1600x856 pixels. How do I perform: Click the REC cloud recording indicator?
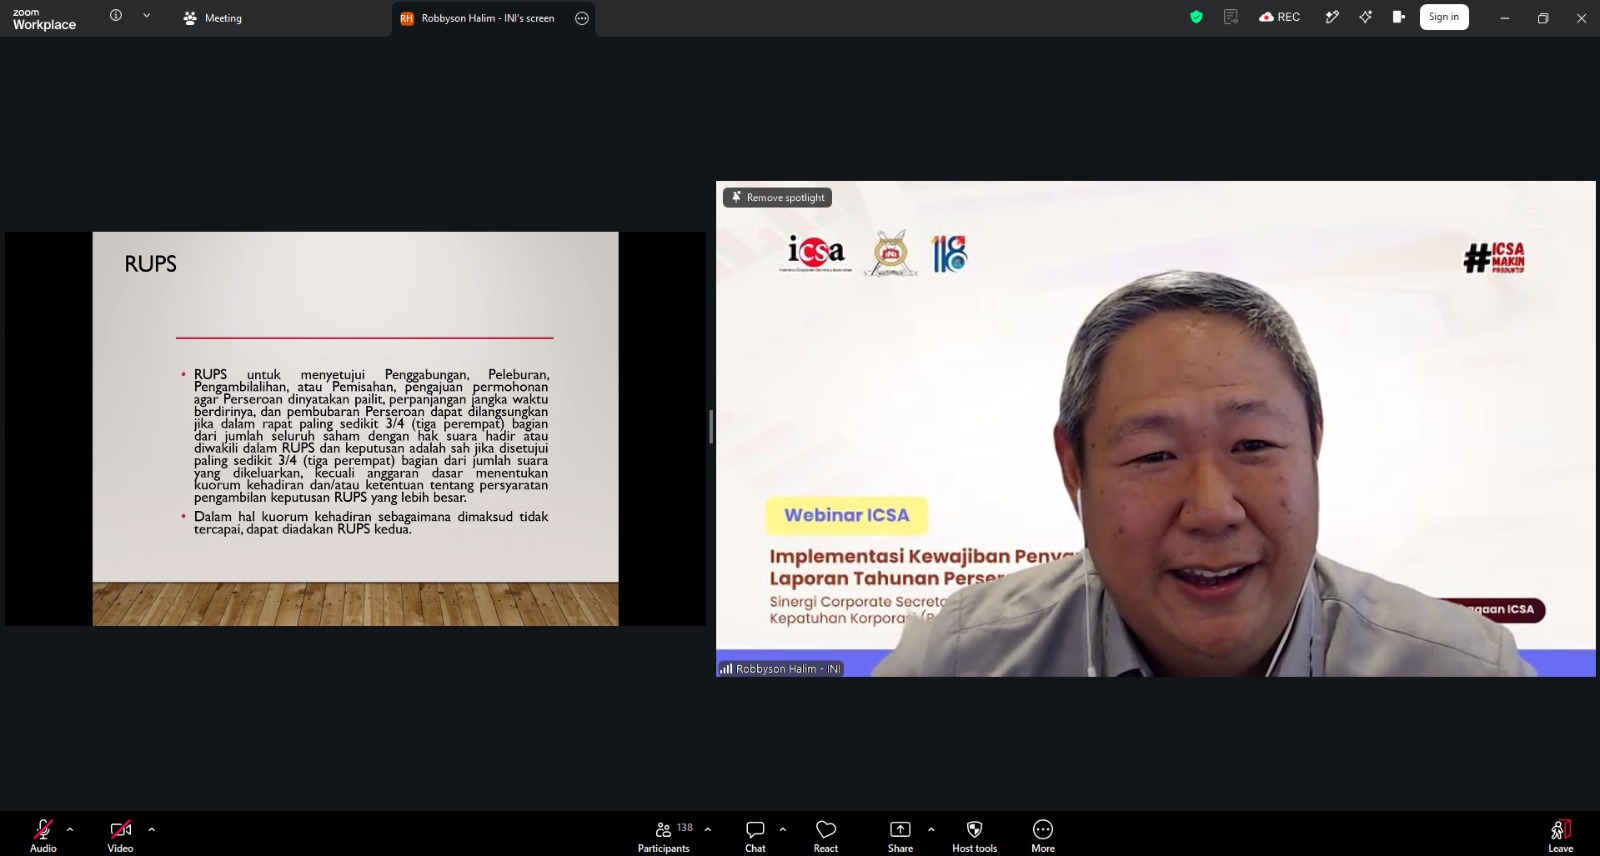[x=1279, y=17]
